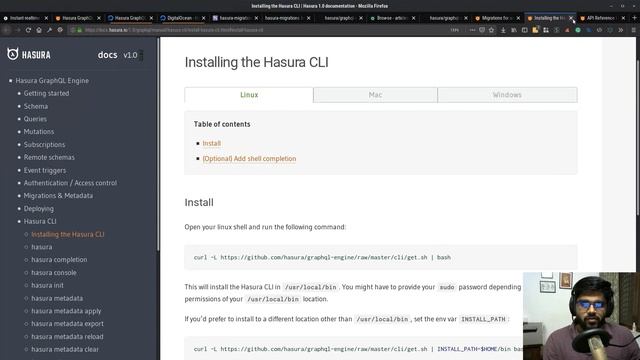640x360 pixels.
Task: Open Getting started in sidebar
Action: [46, 93]
